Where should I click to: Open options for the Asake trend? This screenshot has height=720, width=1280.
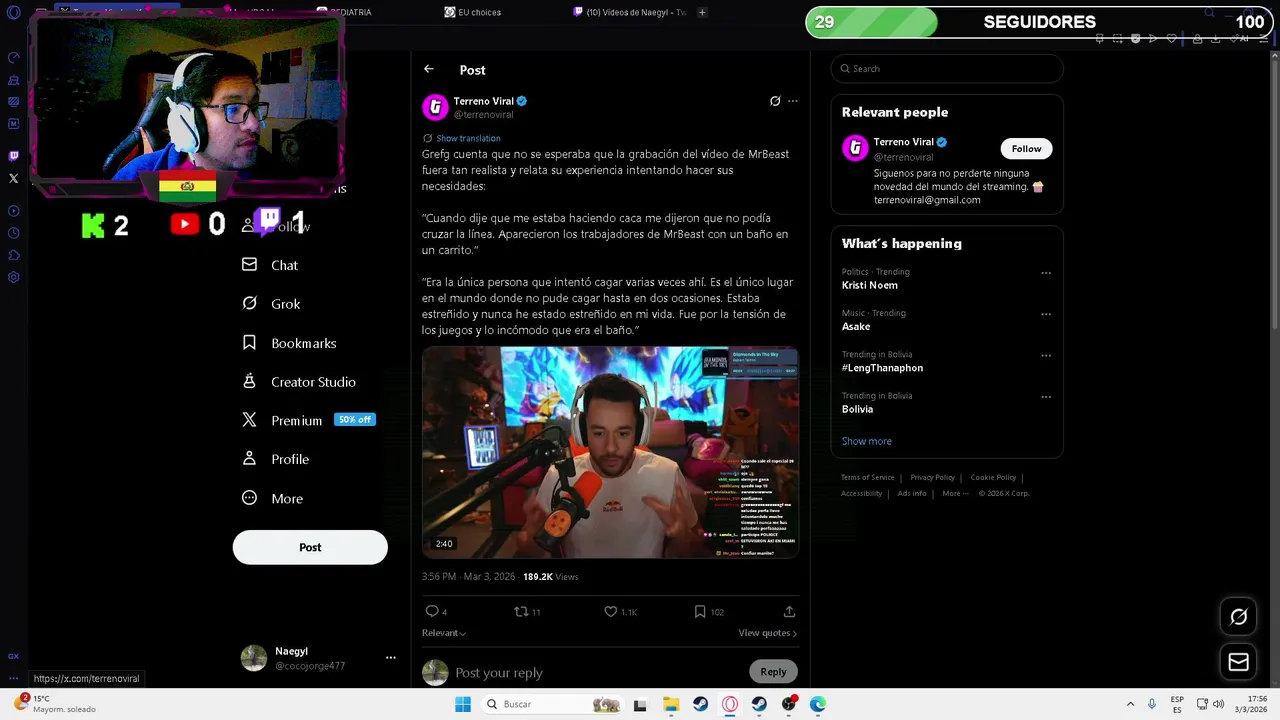[x=1046, y=314]
